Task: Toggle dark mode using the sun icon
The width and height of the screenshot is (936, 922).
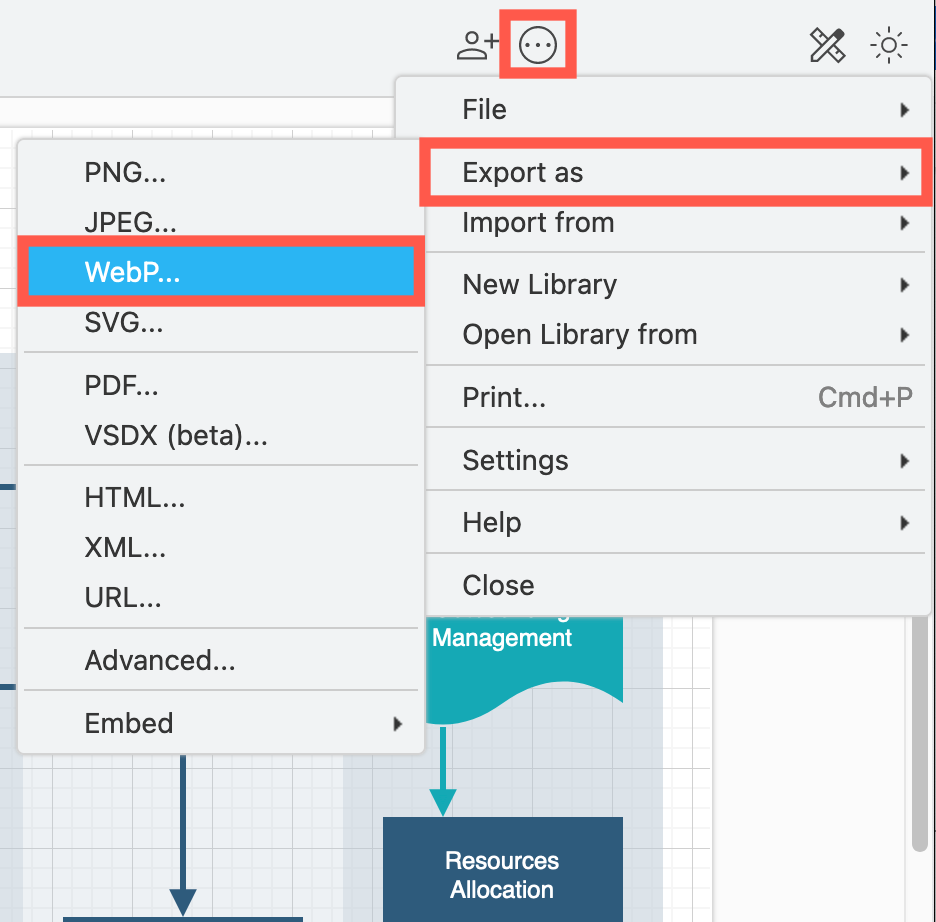Action: click(x=888, y=44)
